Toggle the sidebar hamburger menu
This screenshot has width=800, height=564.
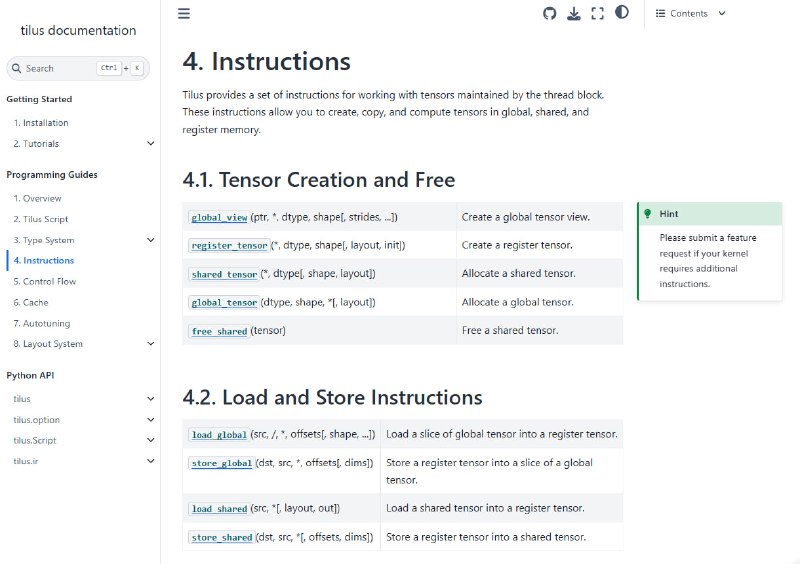(184, 13)
